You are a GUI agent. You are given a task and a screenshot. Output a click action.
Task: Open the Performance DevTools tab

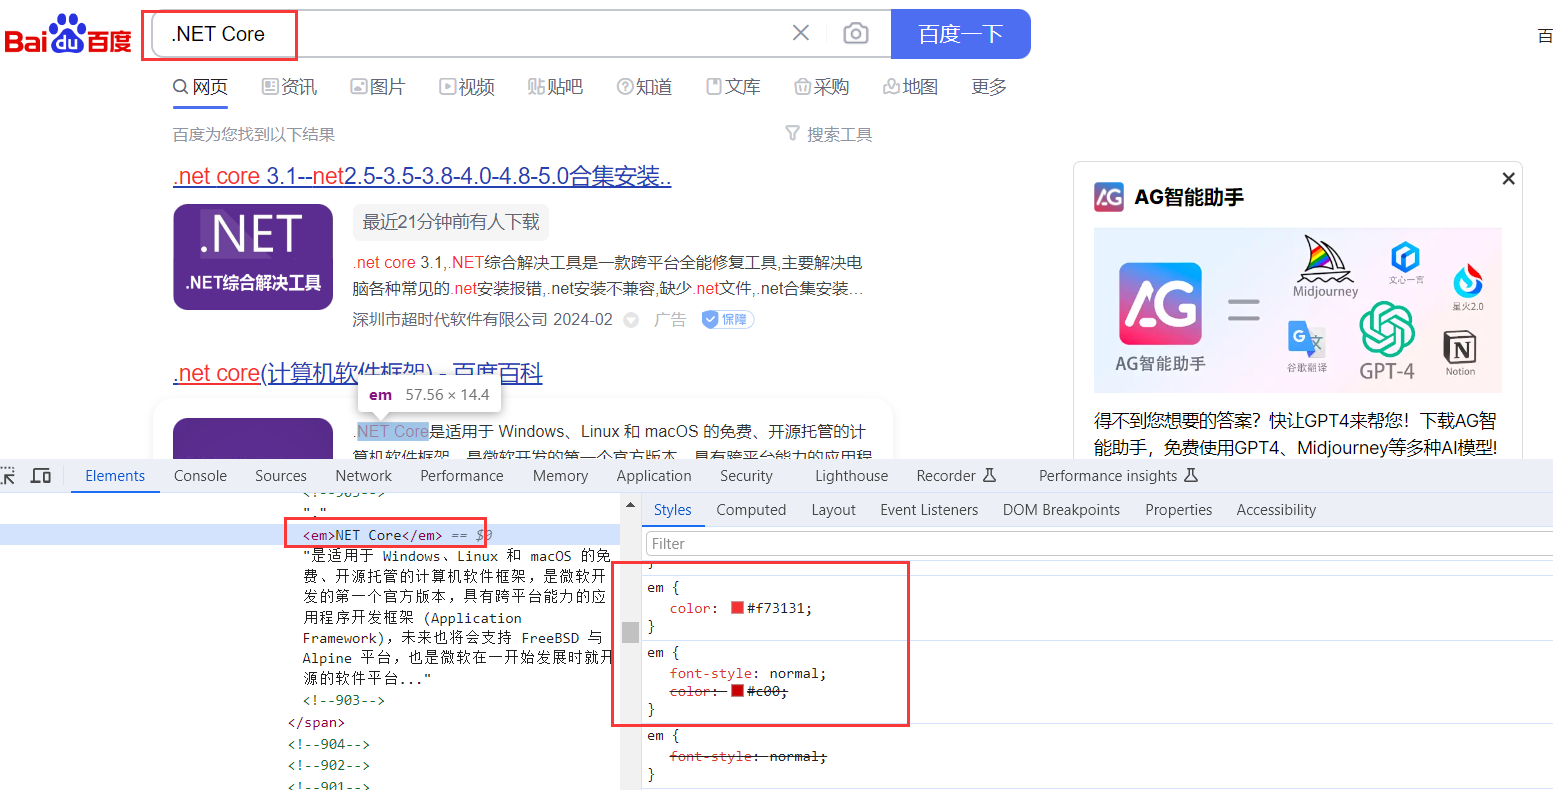(x=462, y=476)
